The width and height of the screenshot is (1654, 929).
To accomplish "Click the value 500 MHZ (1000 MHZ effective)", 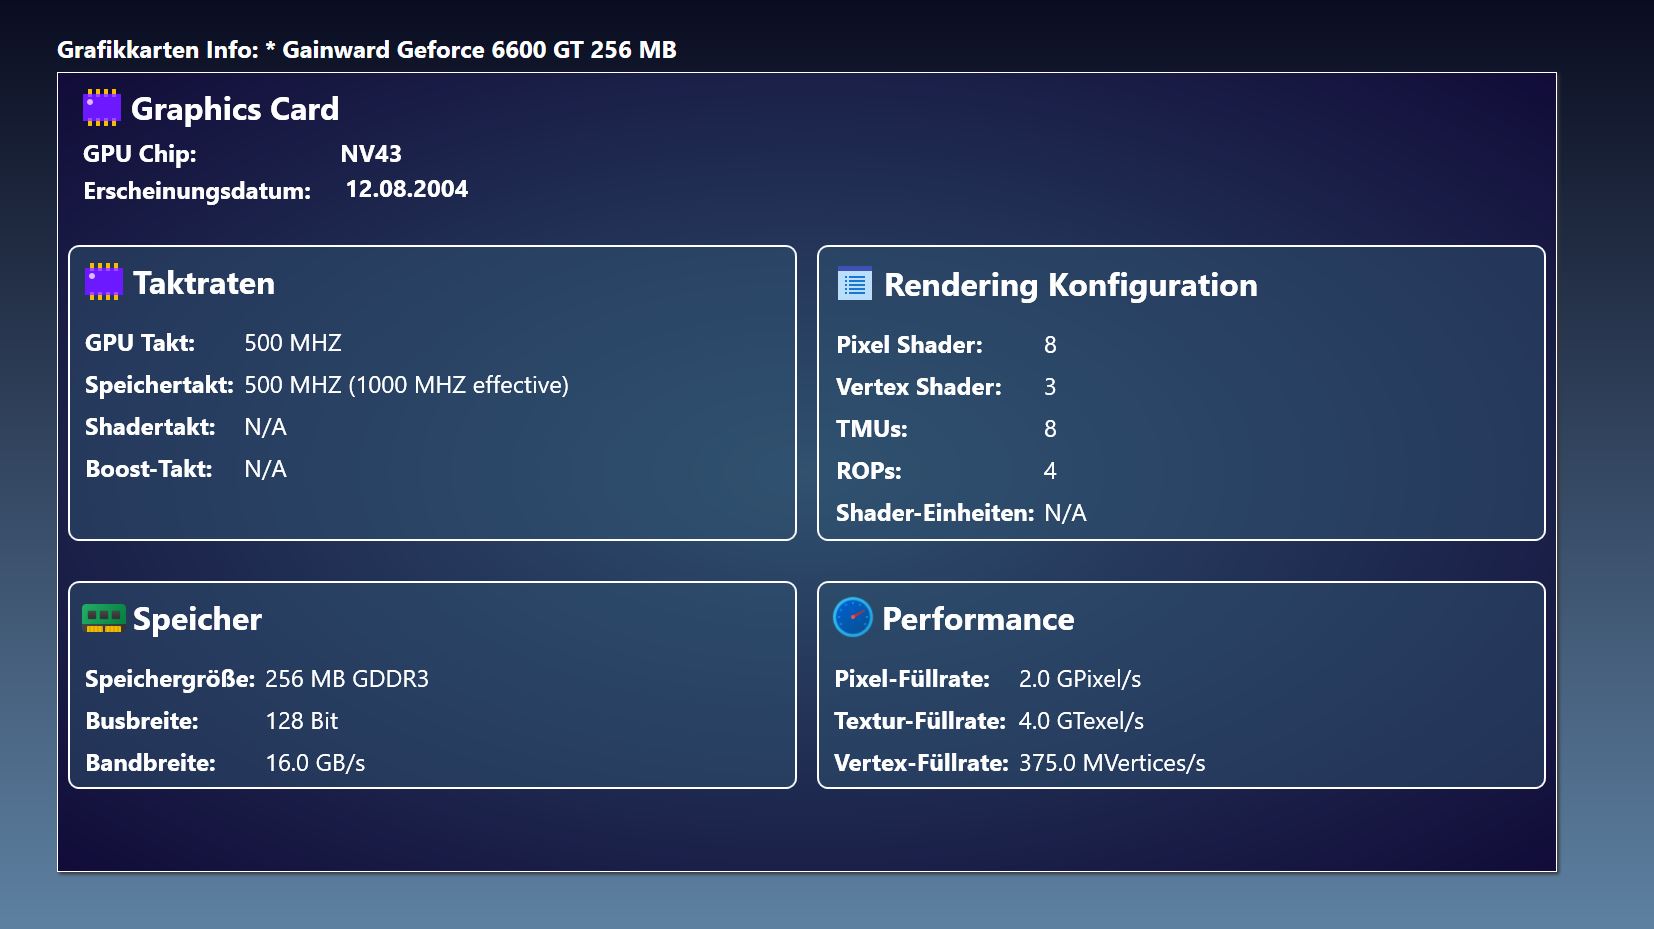I will click(406, 385).
